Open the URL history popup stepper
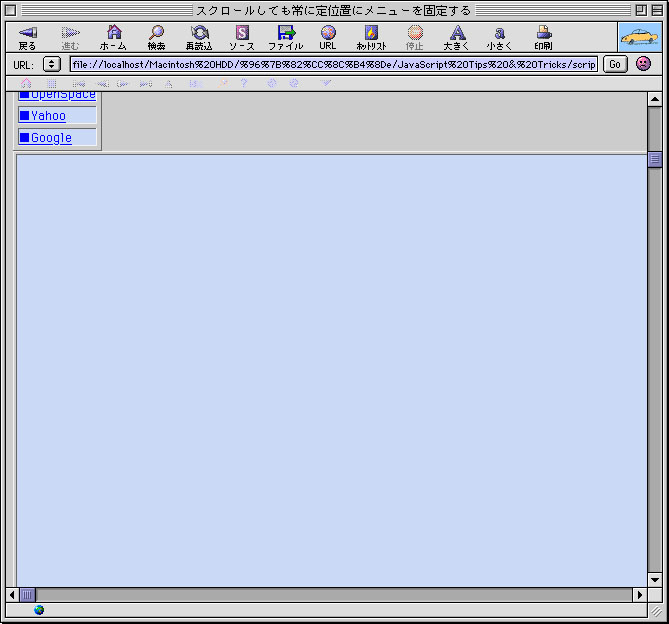Viewport: 669px width, 624px height. tap(52, 64)
